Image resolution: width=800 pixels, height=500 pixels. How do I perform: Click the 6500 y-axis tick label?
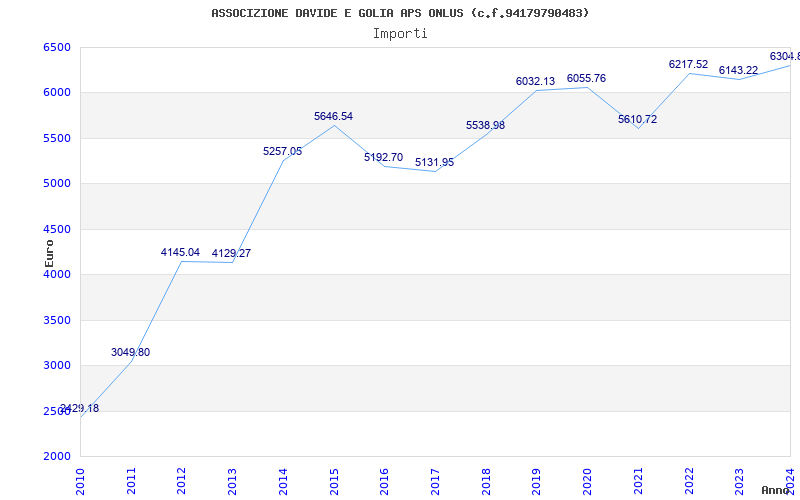(57, 47)
